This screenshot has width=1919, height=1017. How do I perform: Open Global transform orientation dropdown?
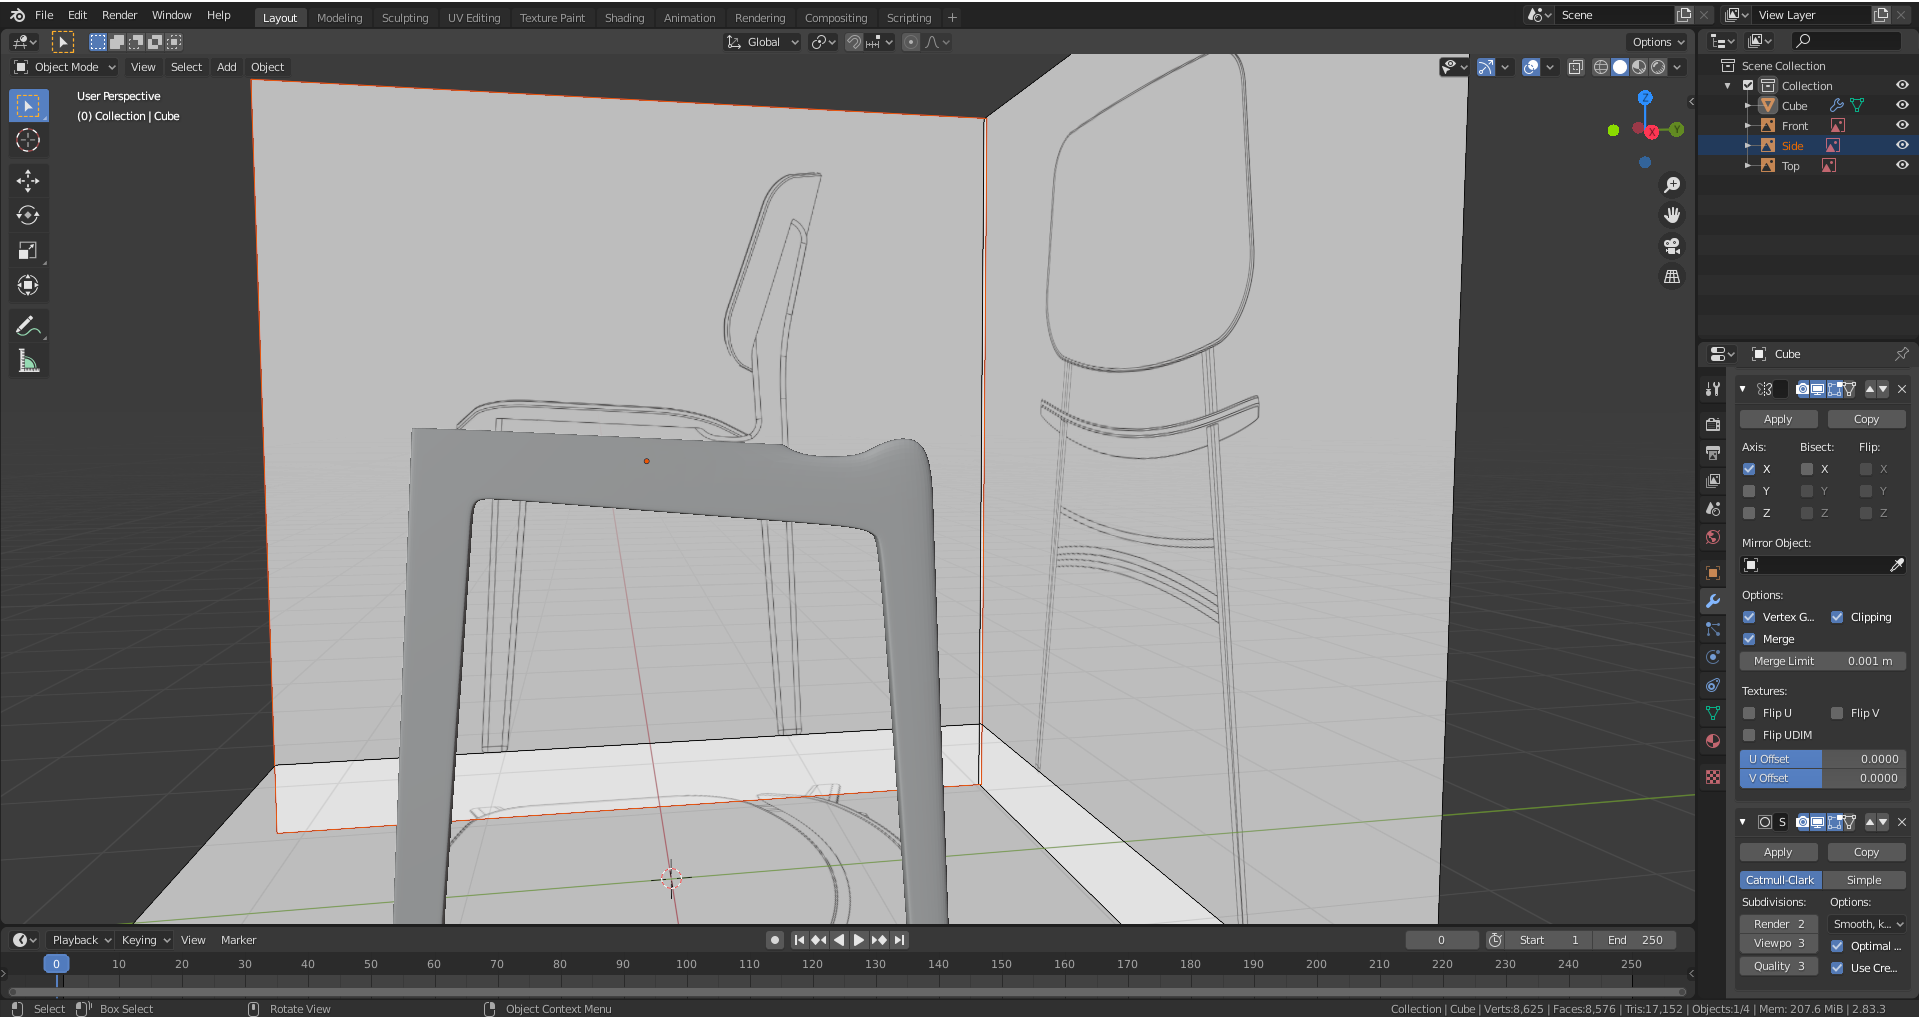click(x=762, y=42)
